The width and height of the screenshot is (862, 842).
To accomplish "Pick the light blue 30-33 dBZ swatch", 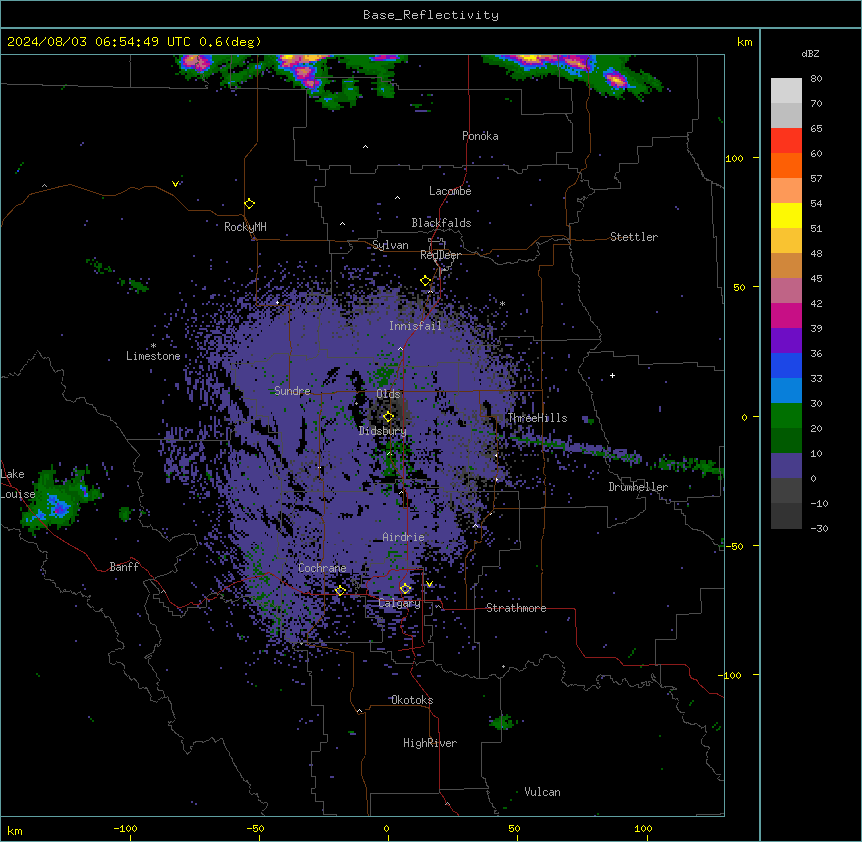I will (786, 391).
